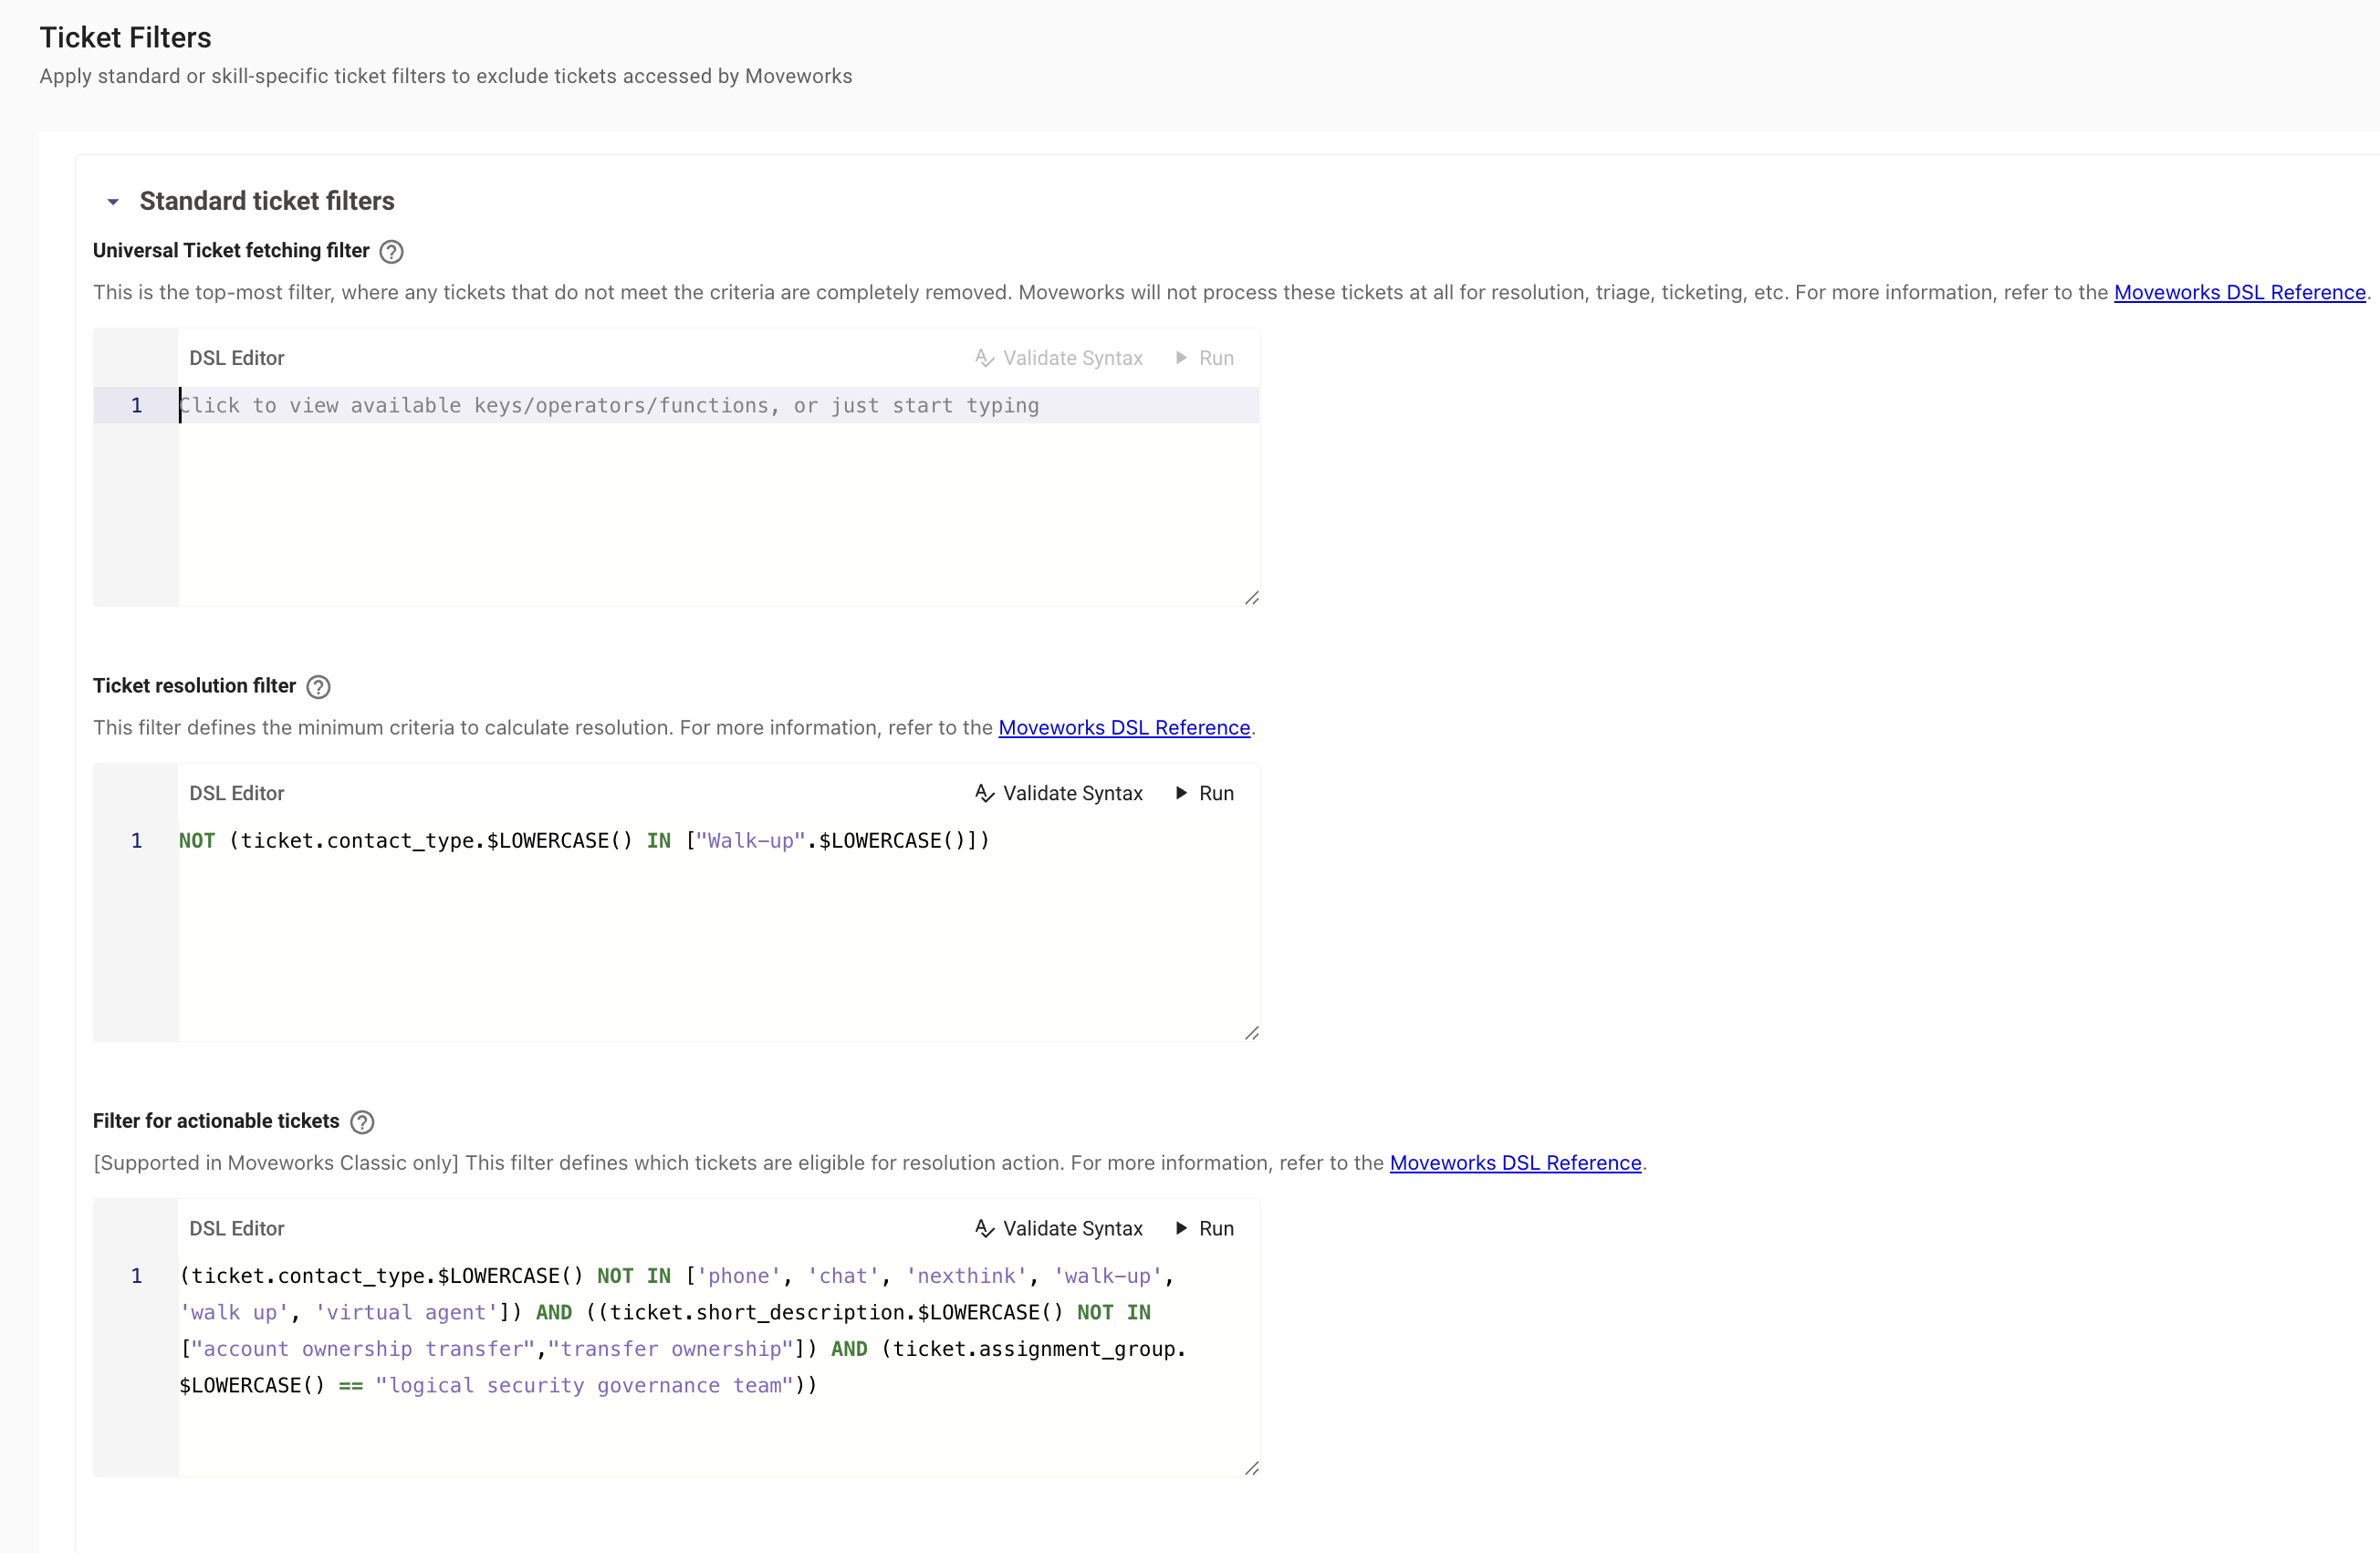Click Validate Syntax in Universal Ticket fetching editor
The height and width of the screenshot is (1553, 2380).
(1059, 358)
